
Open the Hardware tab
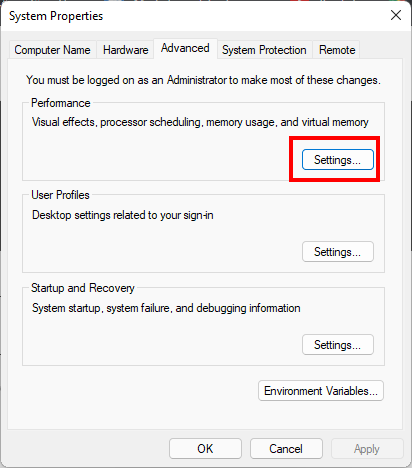pos(125,50)
